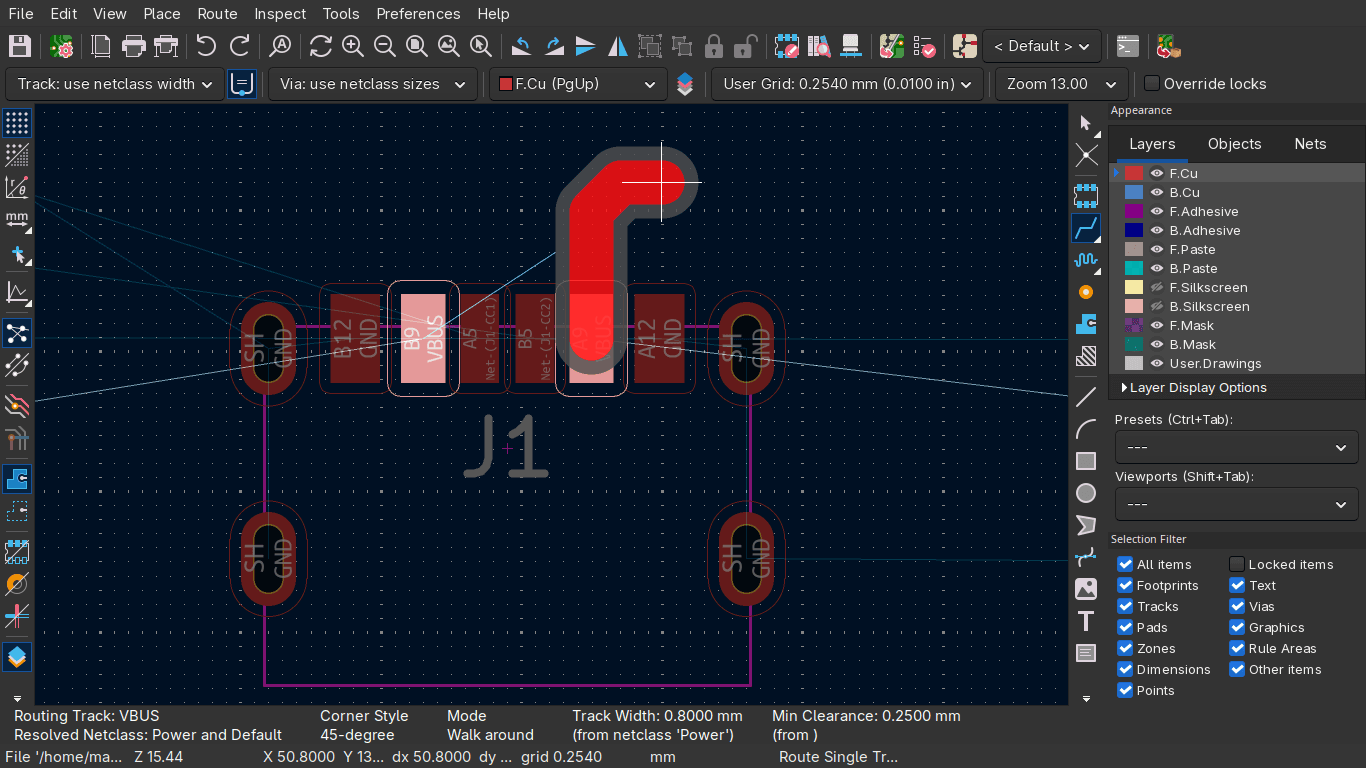Image resolution: width=1366 pixels, height=768 pixels.
Task: Toggle grid dots display
Action: 17,123
